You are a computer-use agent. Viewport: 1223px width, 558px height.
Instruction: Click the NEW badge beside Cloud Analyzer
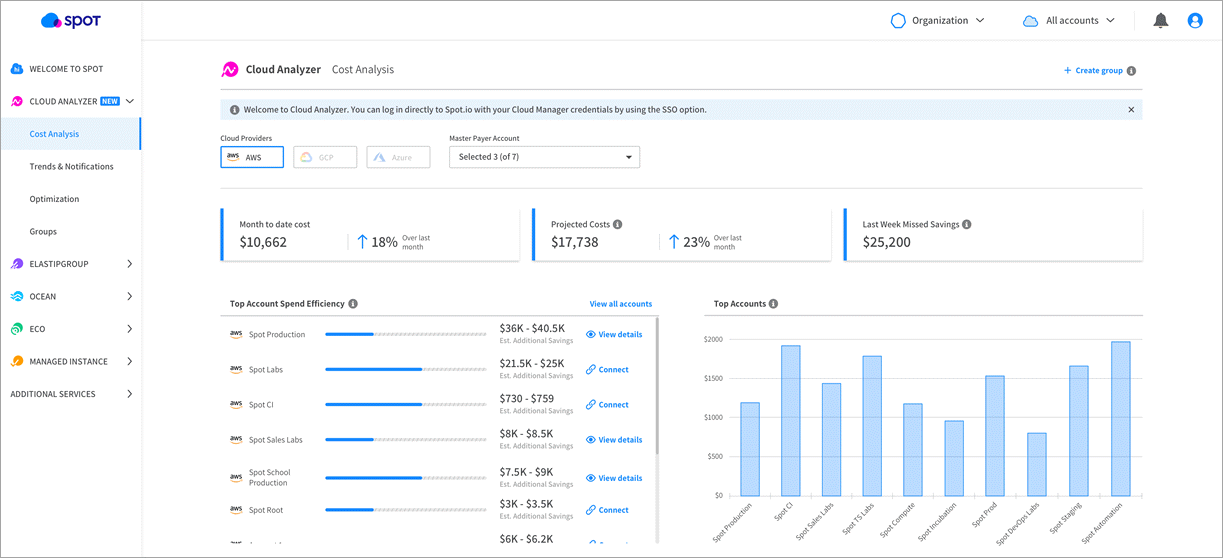(x=110, y=101)
